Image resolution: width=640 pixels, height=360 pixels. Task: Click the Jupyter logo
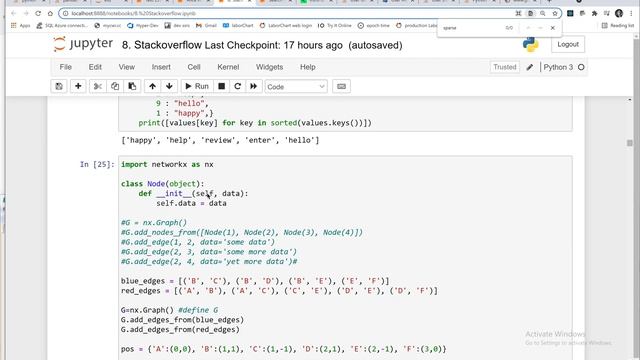click(83, 44)
